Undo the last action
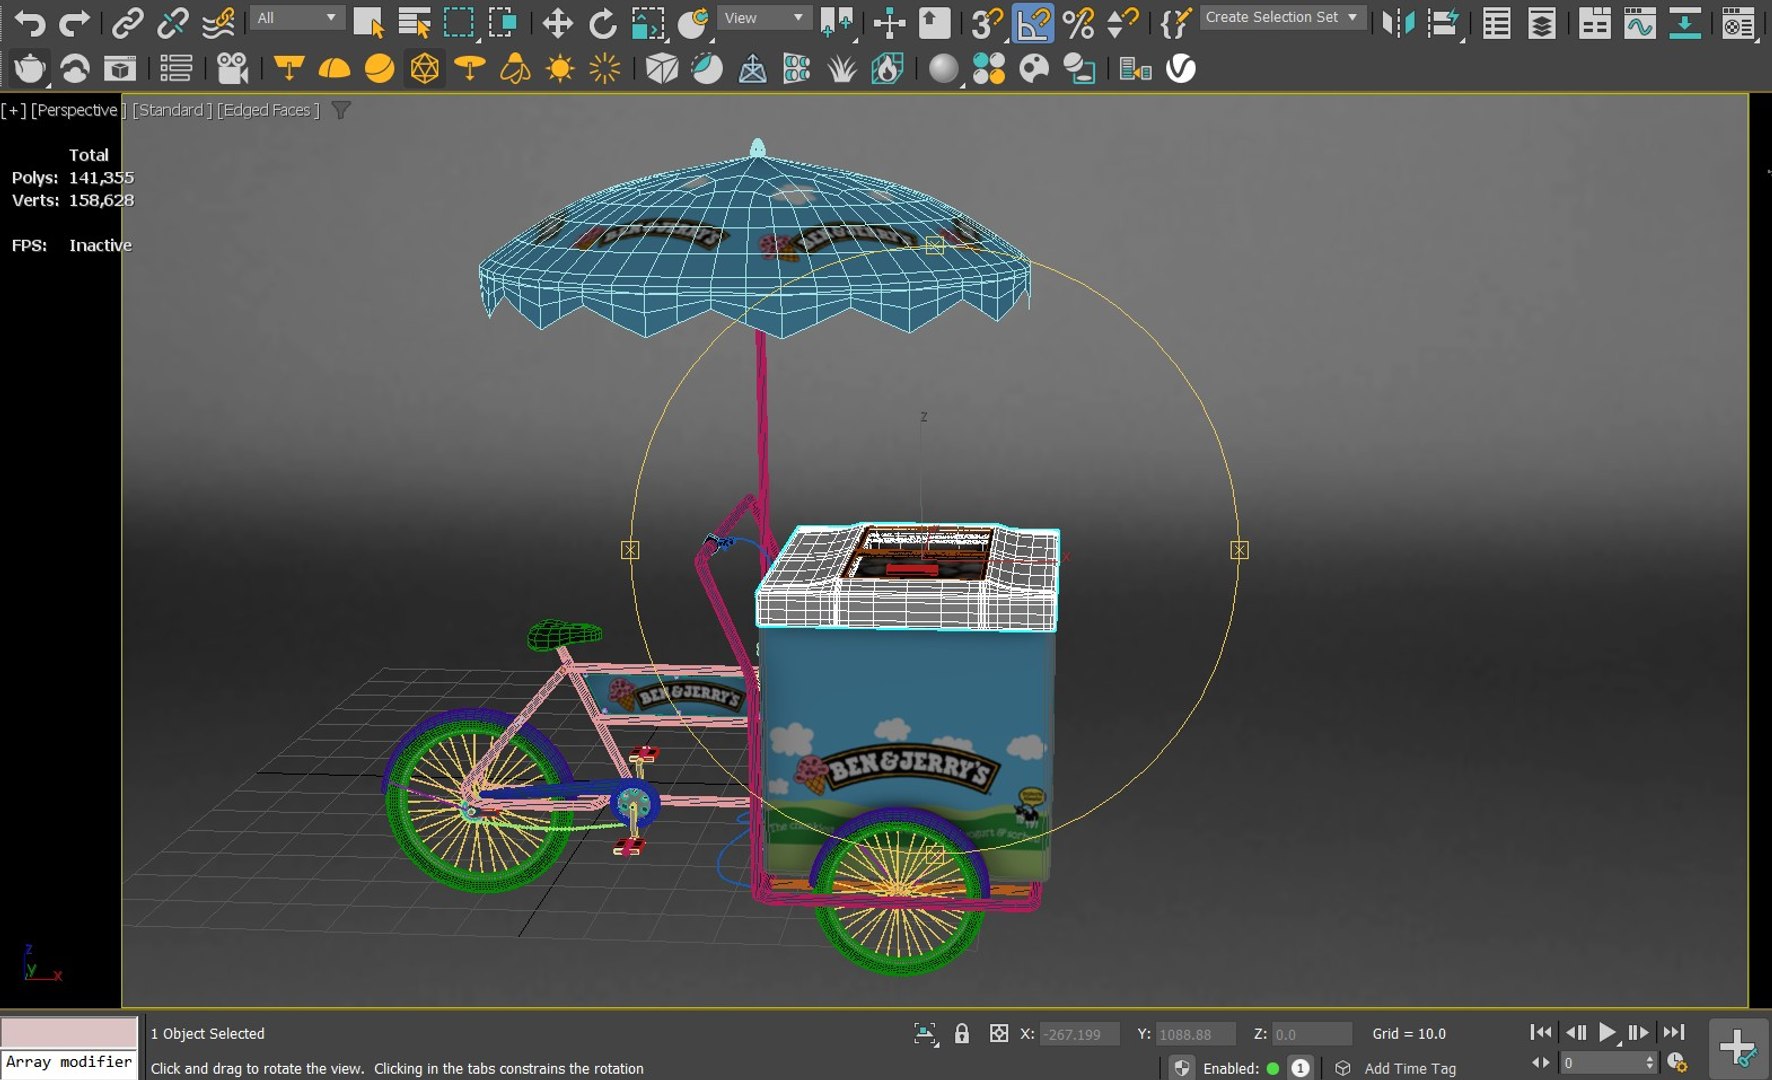Screen dimensions: 1772x1080 point(29,22)
